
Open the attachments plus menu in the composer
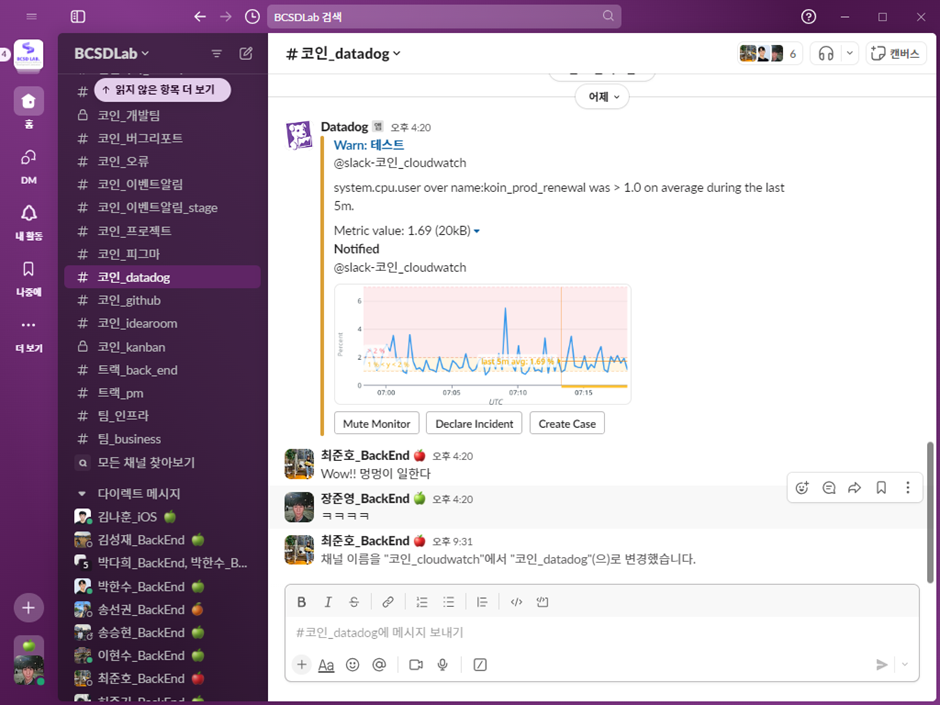301,664
